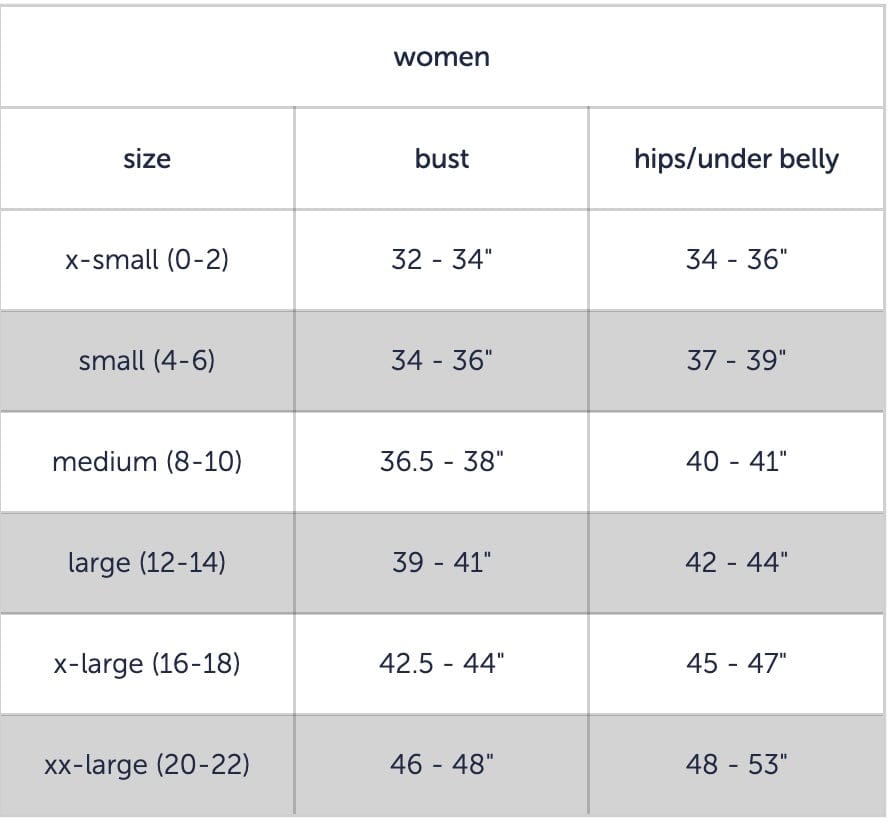Click the 45 - 47" hips measurement
The height and width of the screenshot is (836, 892).
[x=737, y=664]
